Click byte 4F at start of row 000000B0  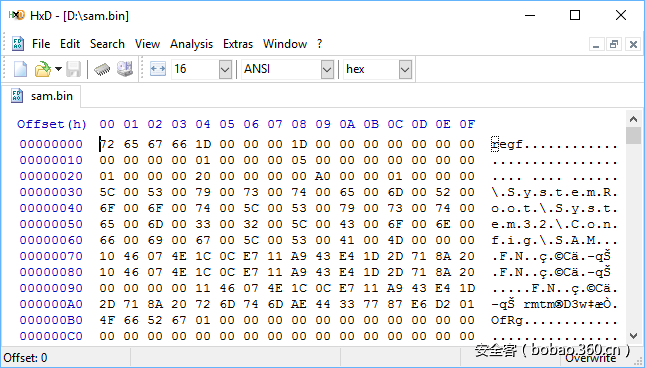(x=107, y=320)
